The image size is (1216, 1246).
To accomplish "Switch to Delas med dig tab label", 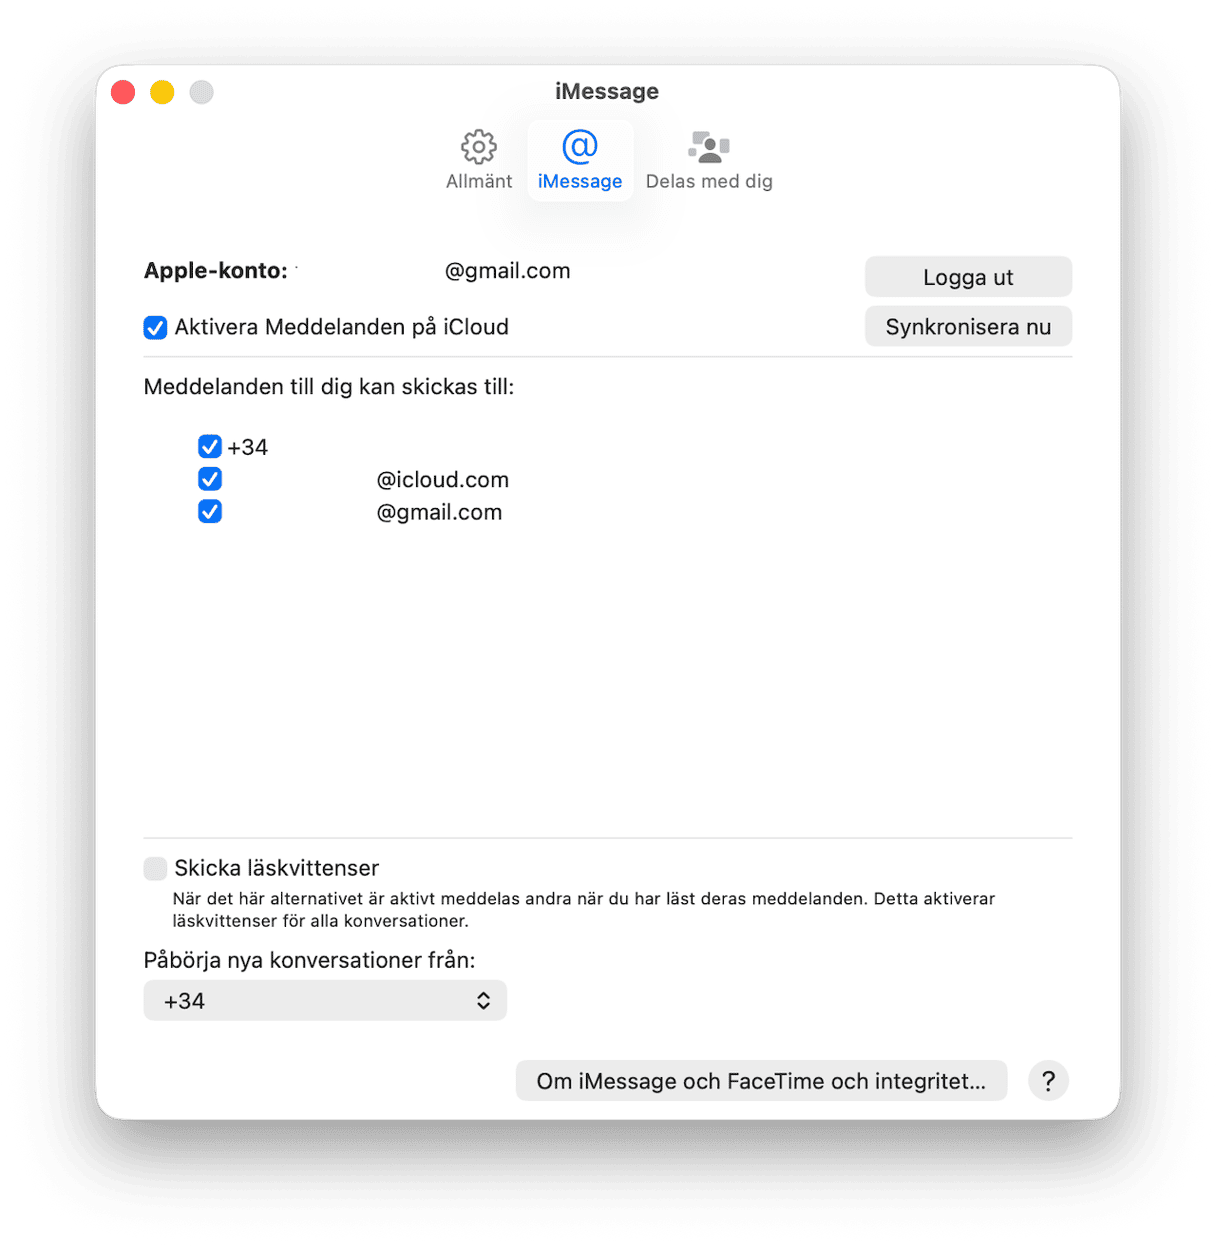I will (x=709, y=181).
